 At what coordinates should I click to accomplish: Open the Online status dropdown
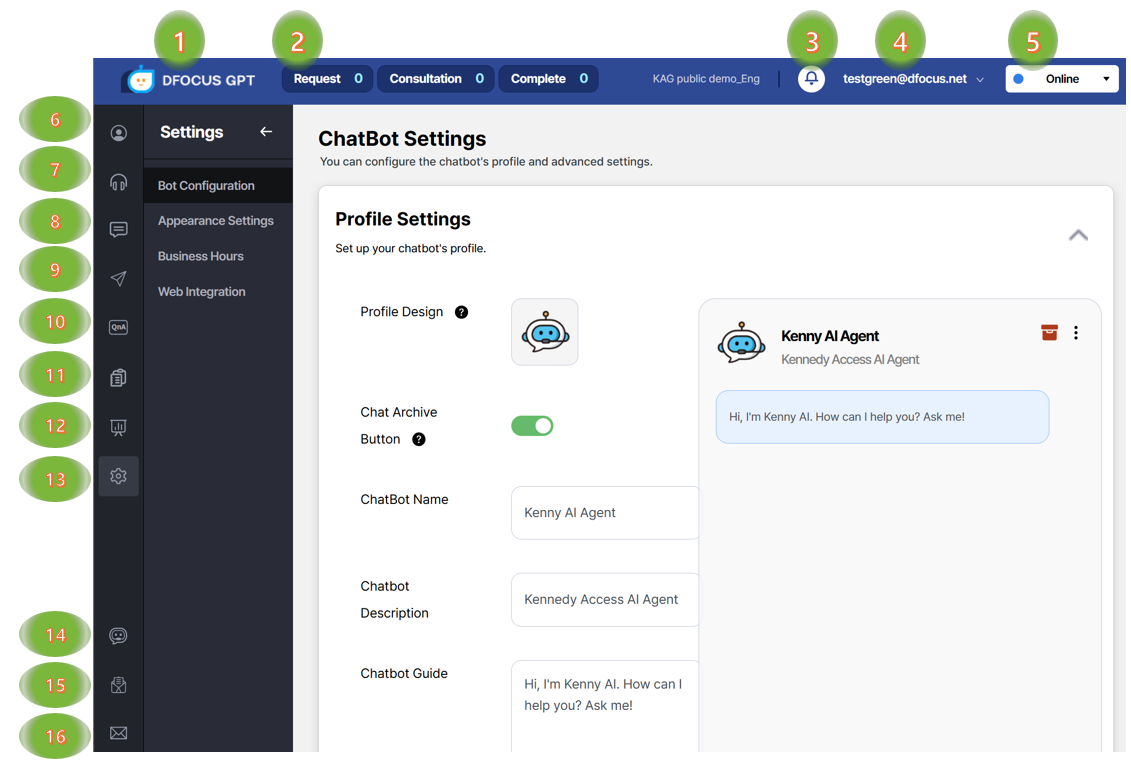click(1061, 79)
